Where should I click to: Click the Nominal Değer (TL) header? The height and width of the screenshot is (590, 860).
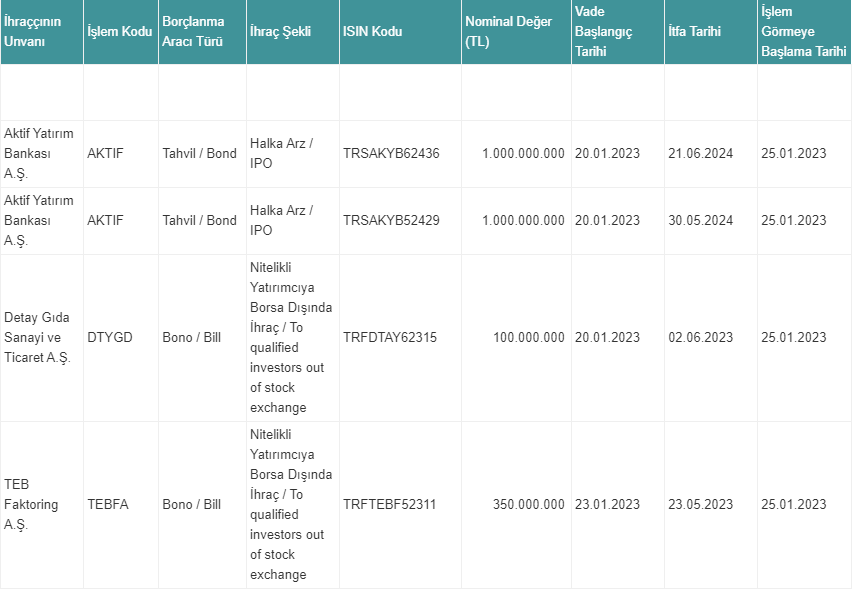click(x=508, y=31)
